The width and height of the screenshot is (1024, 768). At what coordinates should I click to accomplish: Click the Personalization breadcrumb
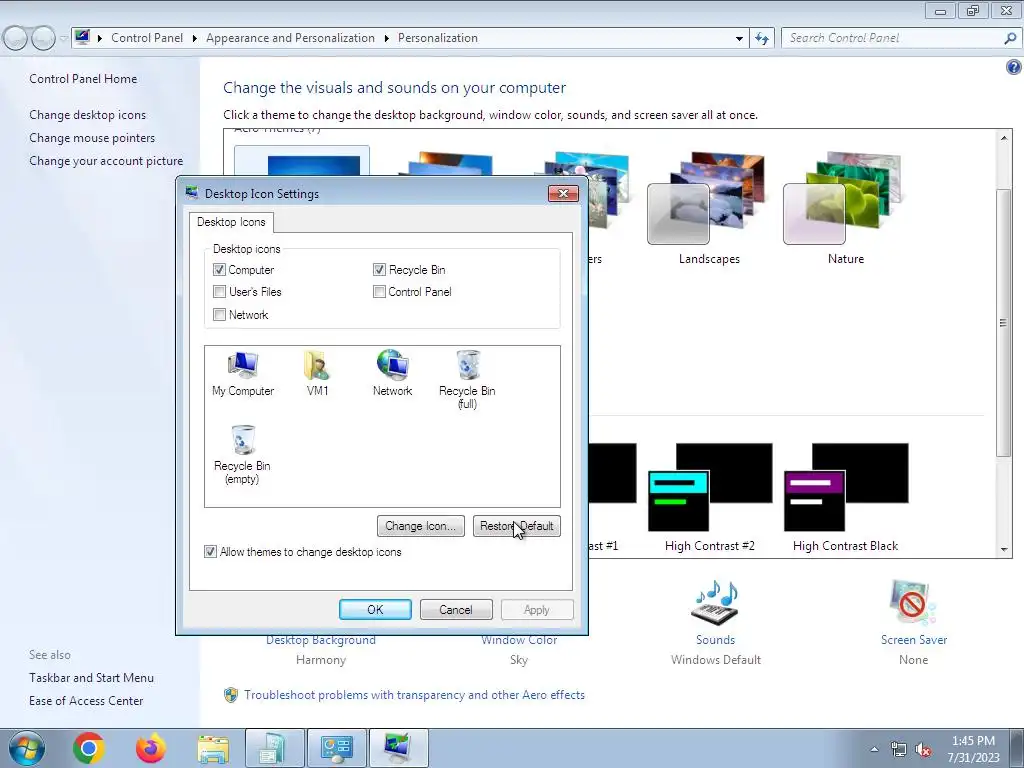pos(438,38)
